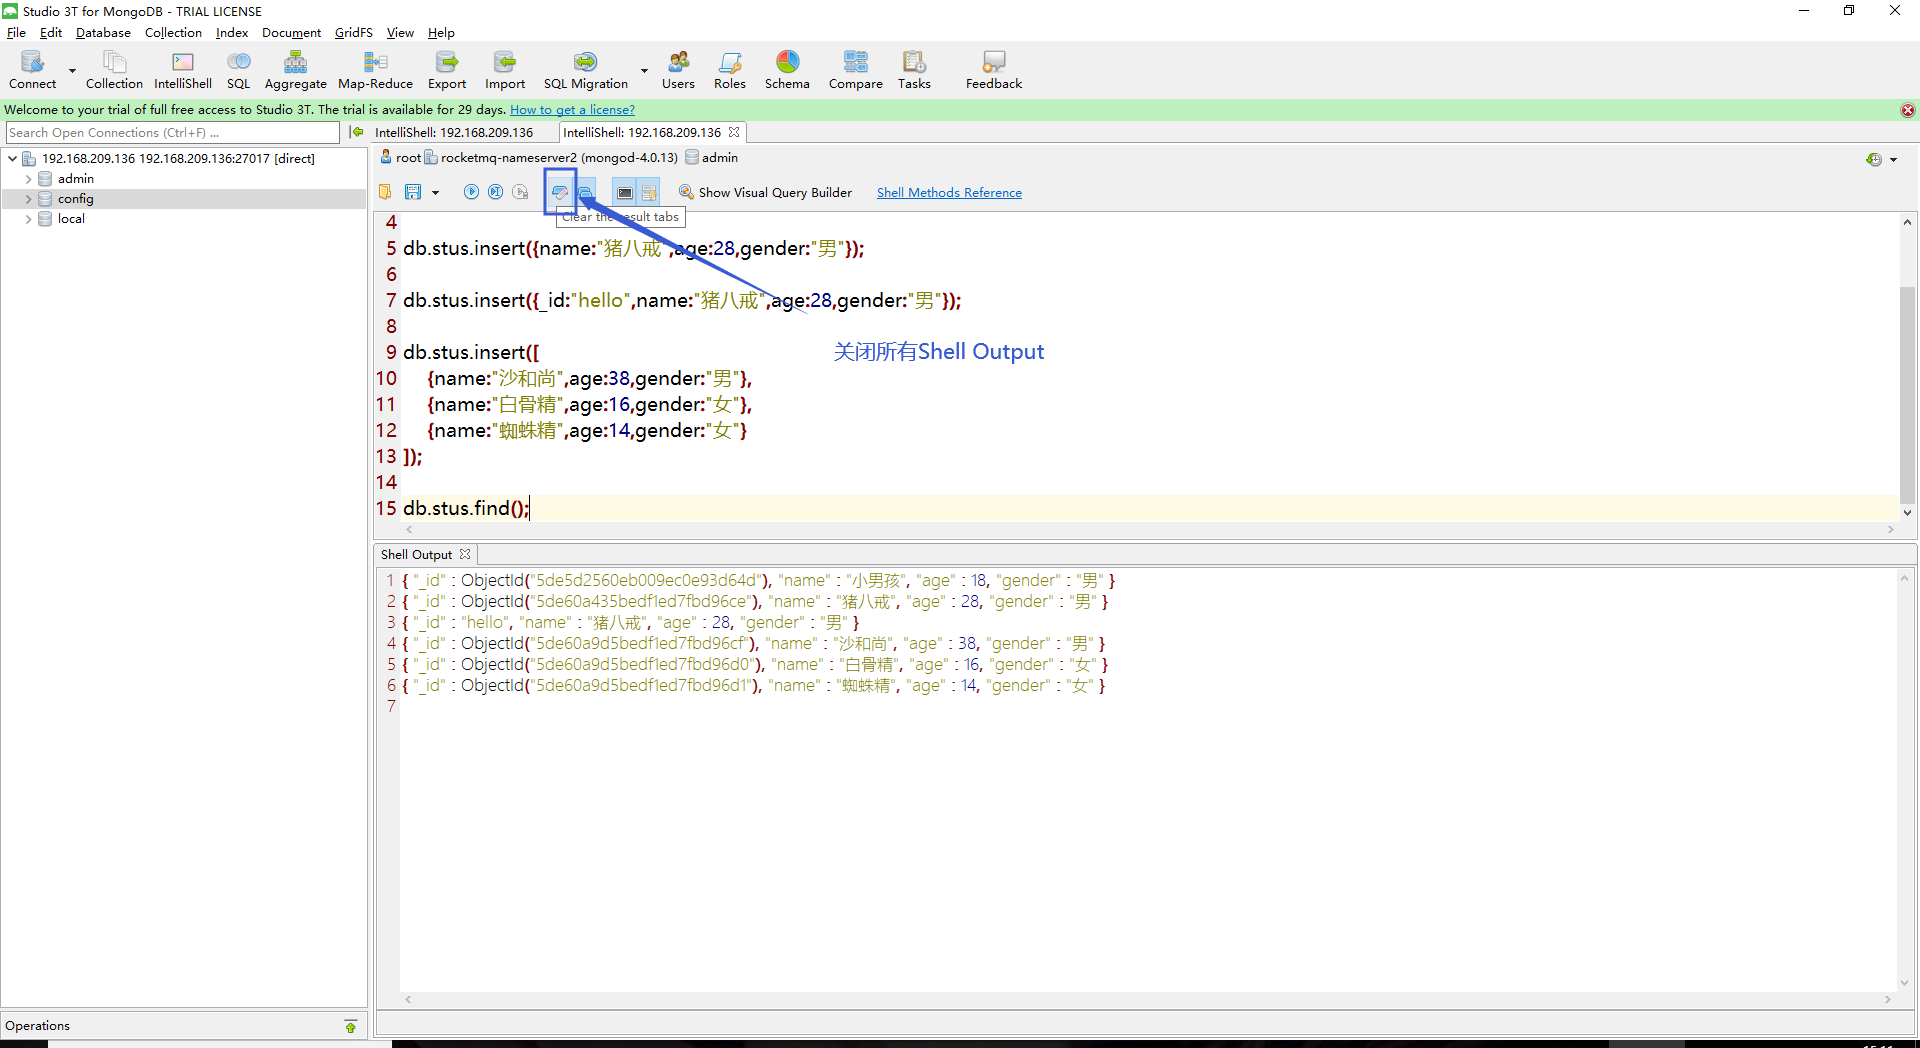Click the Search Open Connections field
The height and width of the screenshot is (1048, 1920).
173,132
